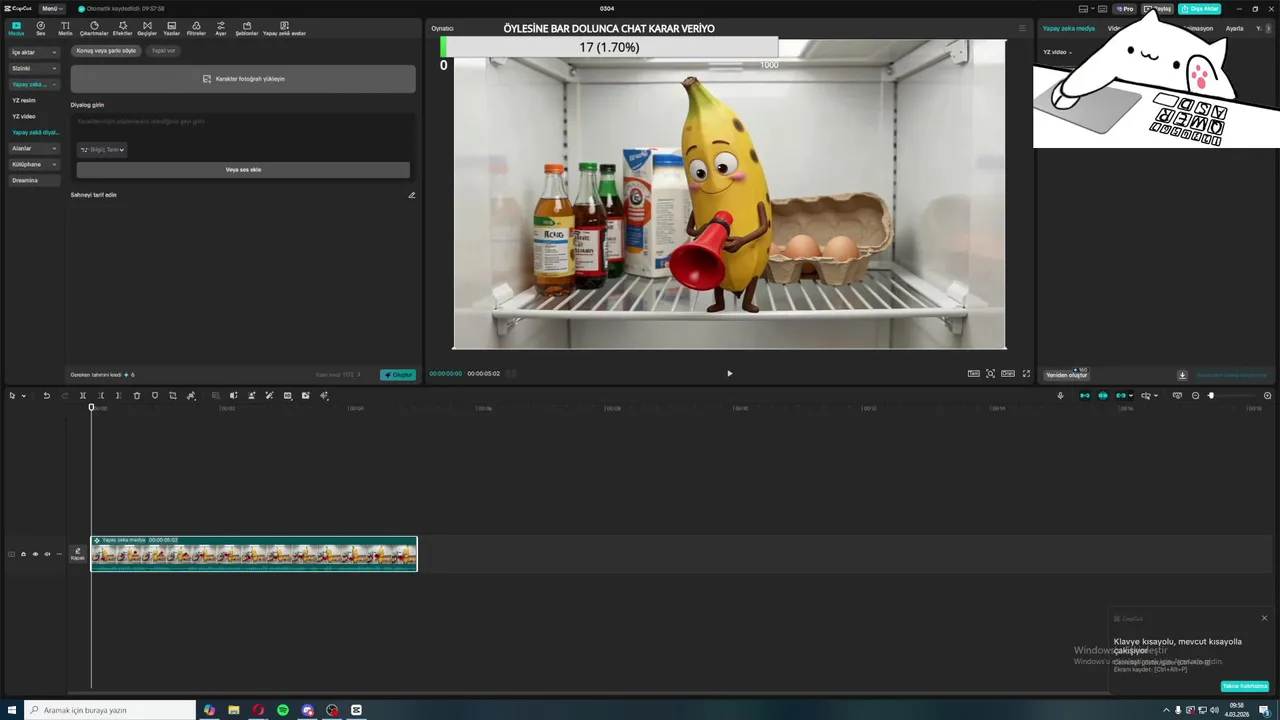Click the Yeniden oluştur button

(1066, 375)
